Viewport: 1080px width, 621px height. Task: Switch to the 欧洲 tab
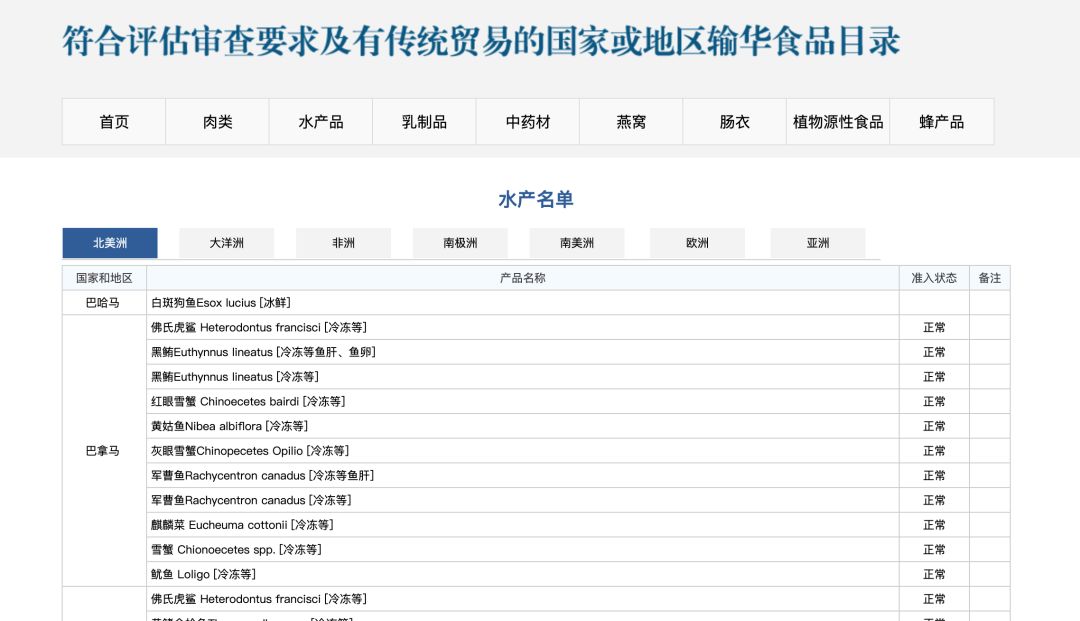pyautogui.click(x=697, y=243)
